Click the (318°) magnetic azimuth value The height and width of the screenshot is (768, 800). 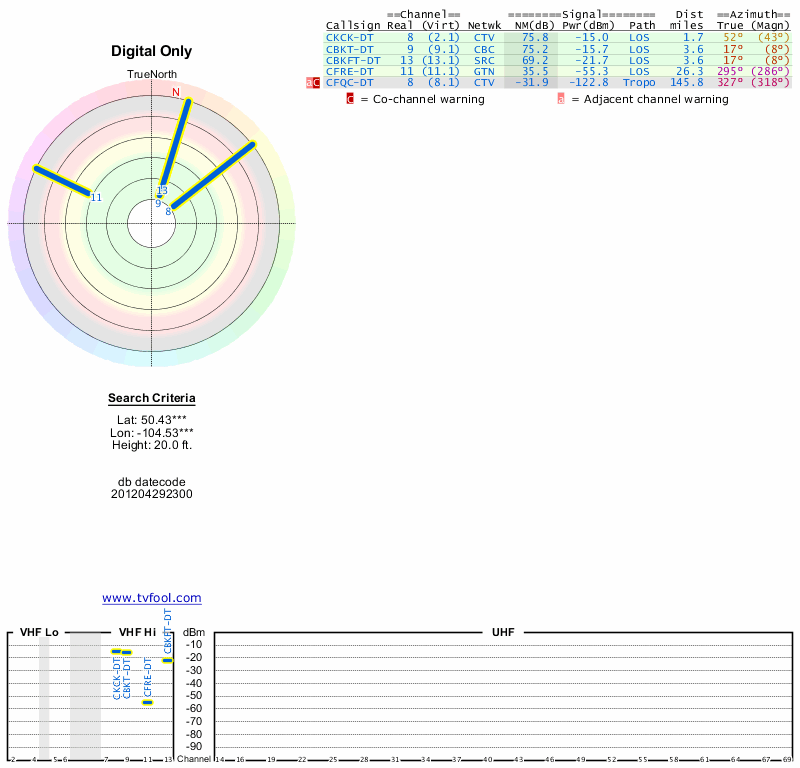[x=770, y=83]
